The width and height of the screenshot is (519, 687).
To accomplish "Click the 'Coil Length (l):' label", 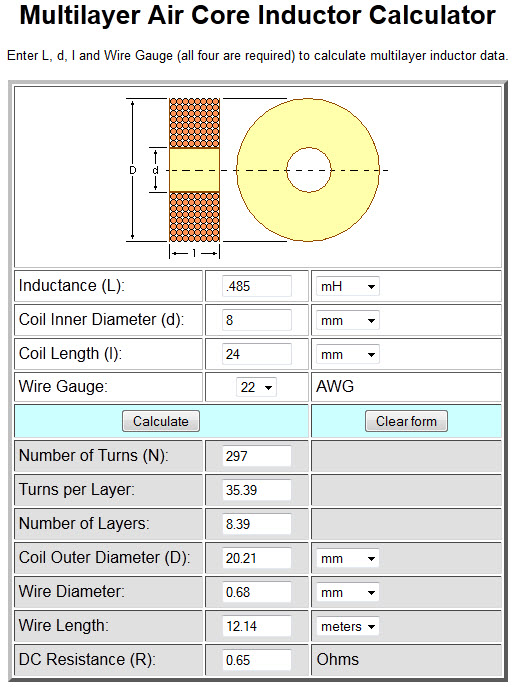I will (70, 354).
